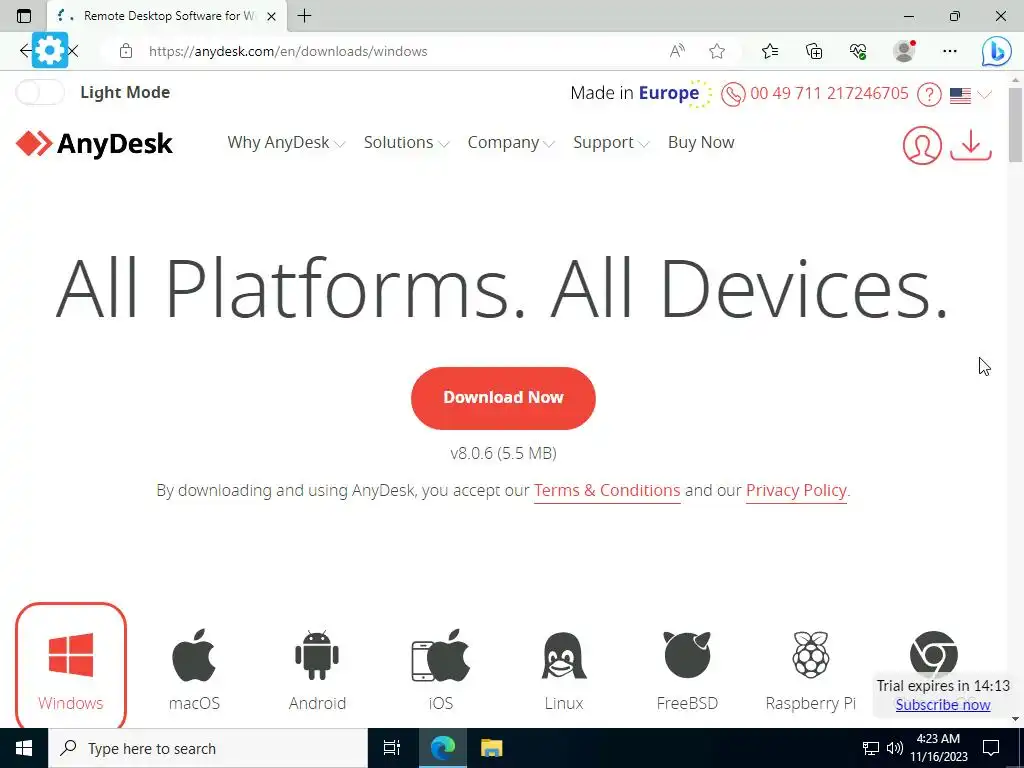Open the US flag language selector

pos(970,95)
